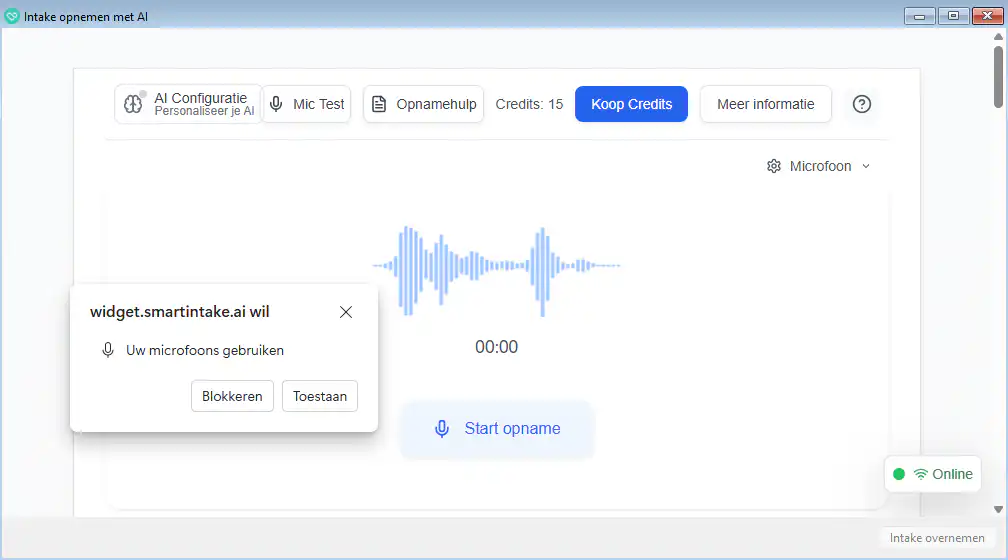Screen dimensions: 1008x560
Task: Click the microphone icon in Start opname
Action: click(x=442, y=429)
